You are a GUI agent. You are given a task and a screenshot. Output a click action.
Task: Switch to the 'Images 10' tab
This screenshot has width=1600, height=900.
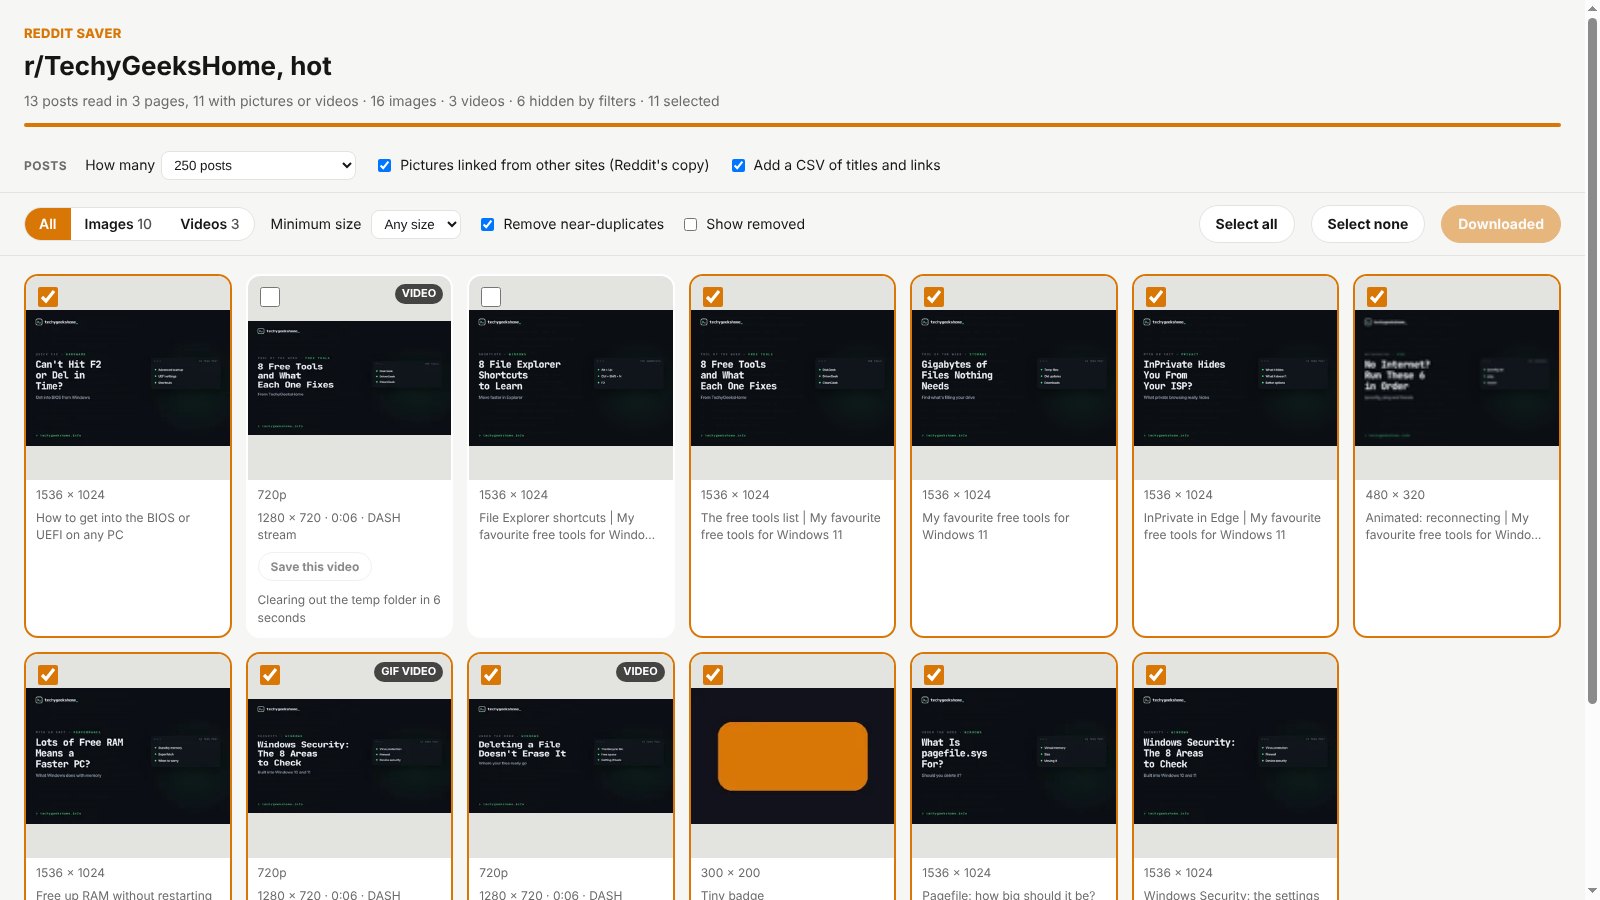(118, 224)
